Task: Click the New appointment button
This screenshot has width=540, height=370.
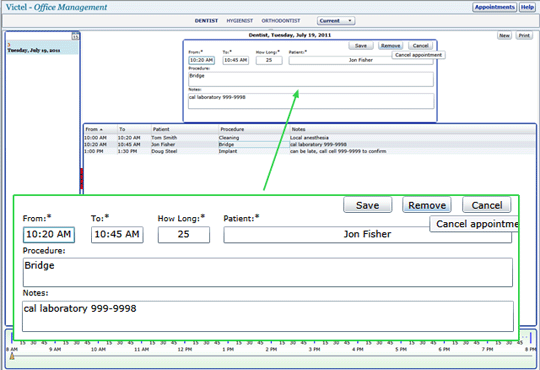Action: pos(504,35)
